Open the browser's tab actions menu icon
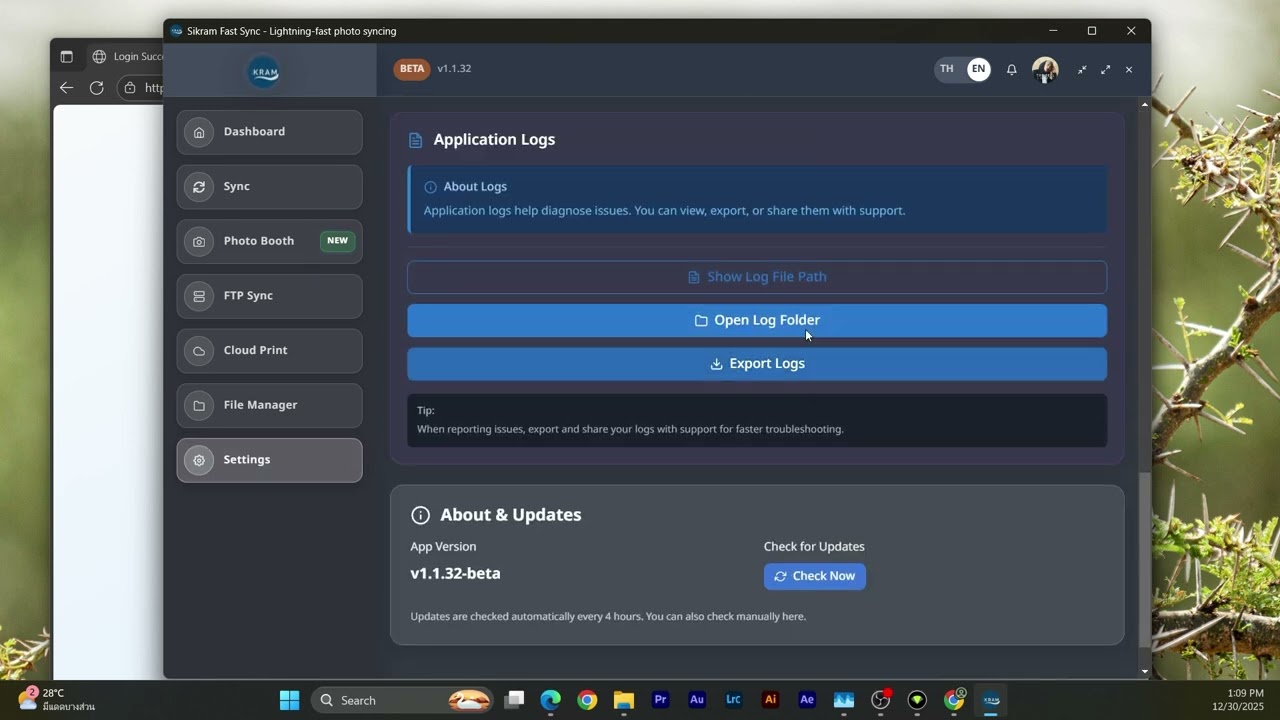1280x720 pixels. click(x=67, y=57)
